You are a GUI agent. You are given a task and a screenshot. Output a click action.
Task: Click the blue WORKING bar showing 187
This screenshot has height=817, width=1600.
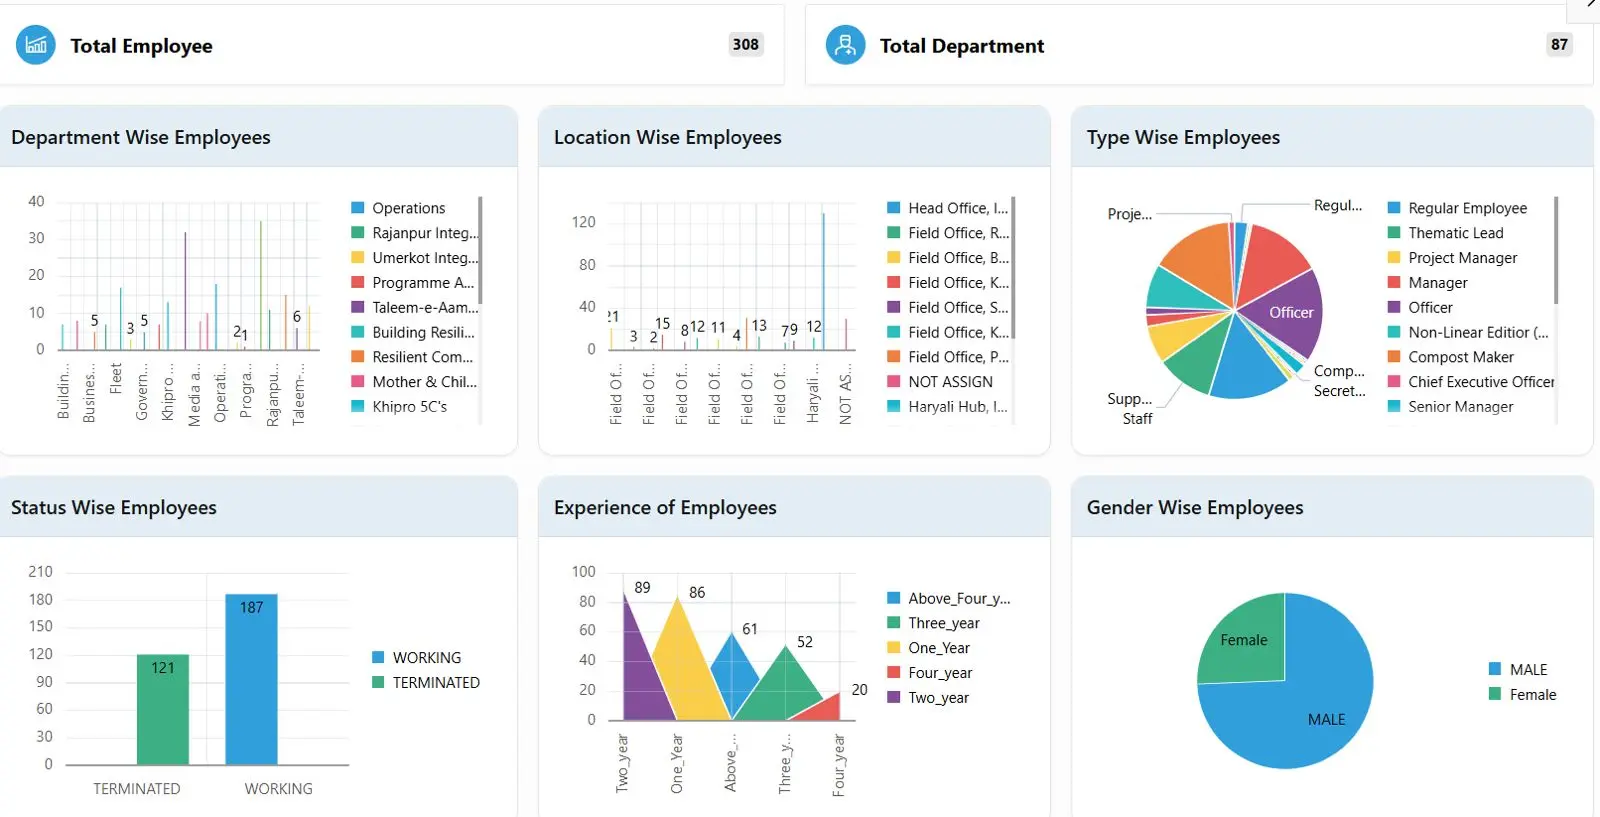[251, 680]
